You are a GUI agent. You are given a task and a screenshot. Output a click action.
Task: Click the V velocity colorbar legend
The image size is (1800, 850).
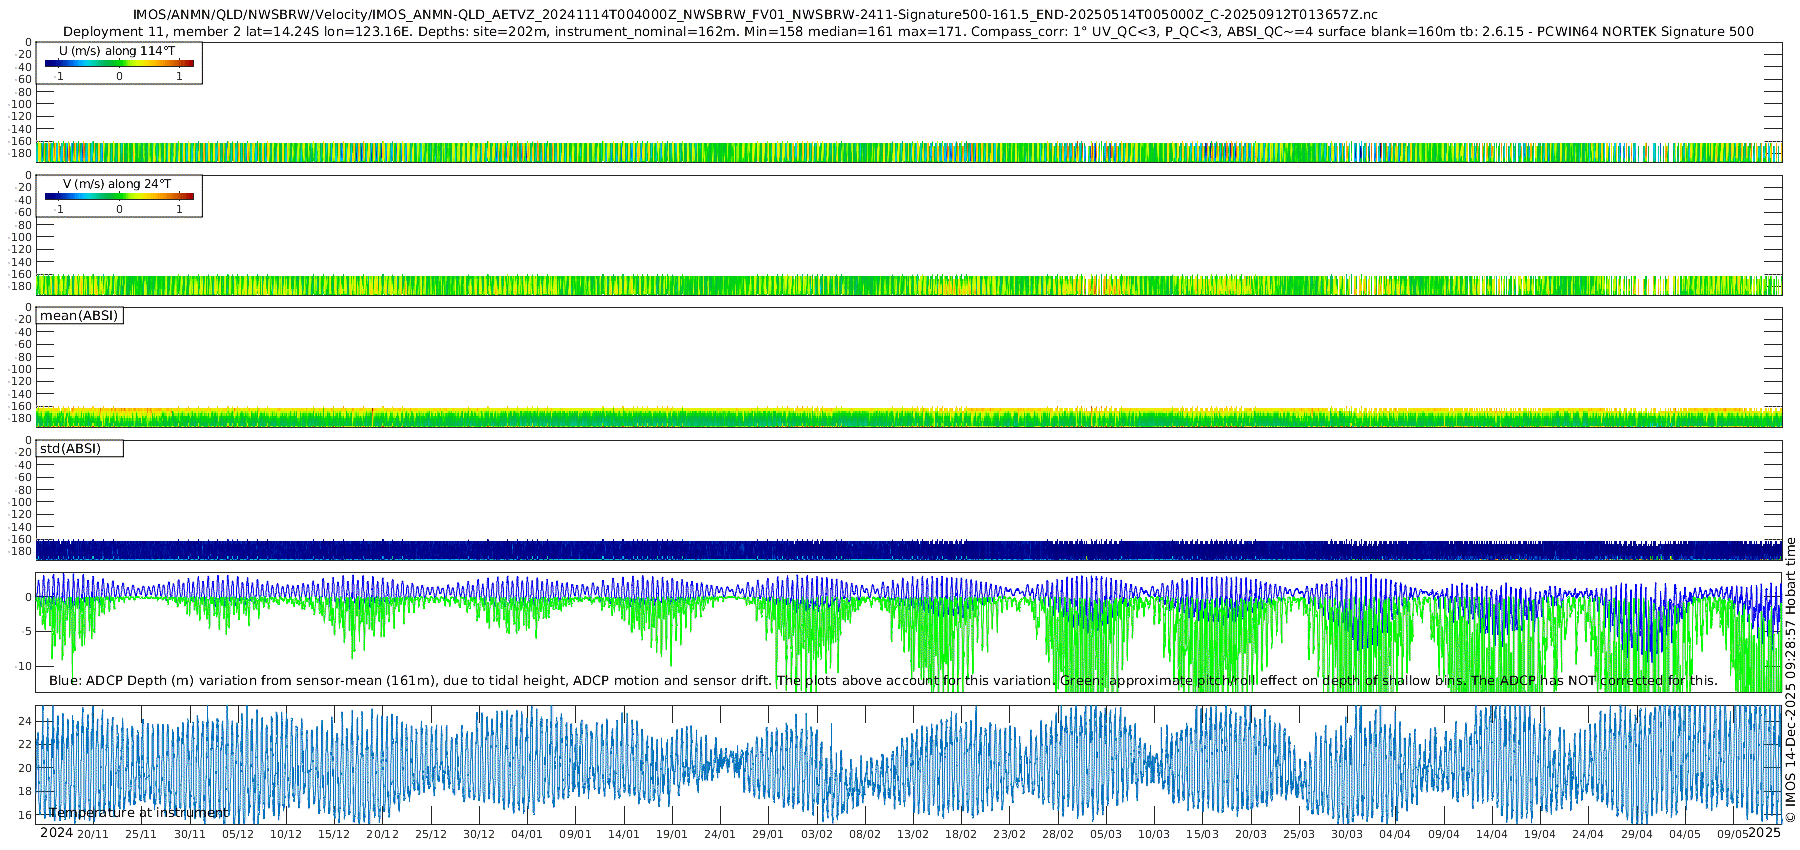coord(119,197)
